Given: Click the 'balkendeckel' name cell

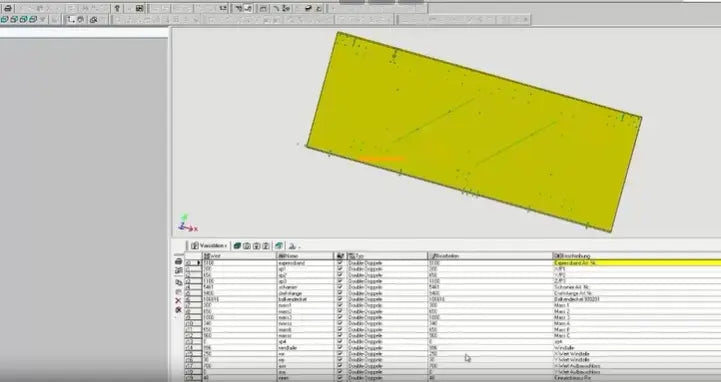Looking at the screenshot, I should [x=305, y=299].
